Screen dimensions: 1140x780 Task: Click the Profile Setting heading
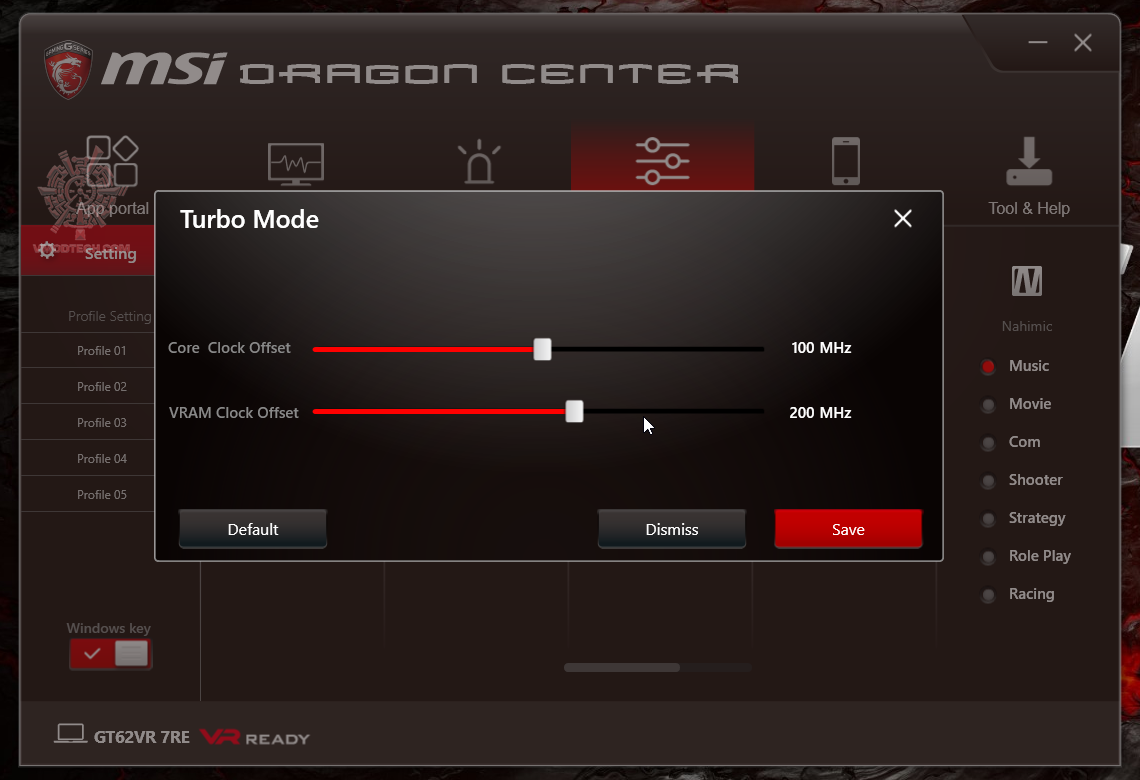click(x=110, y=316)
